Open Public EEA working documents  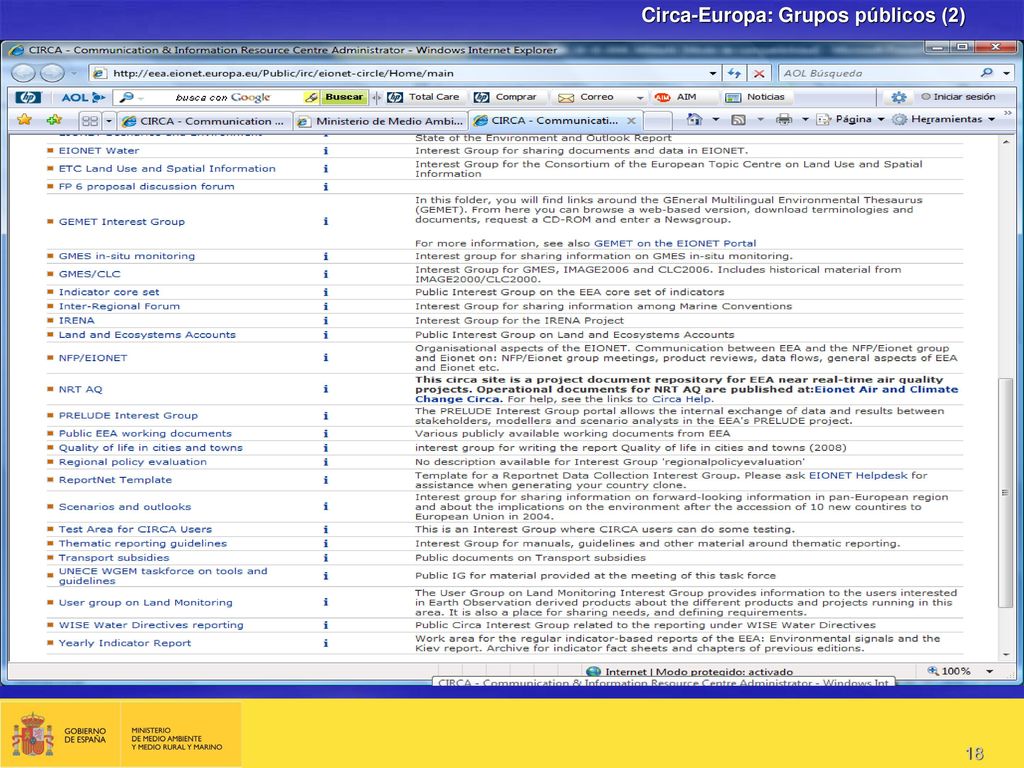pyautogui.click(x=145, y=434)
